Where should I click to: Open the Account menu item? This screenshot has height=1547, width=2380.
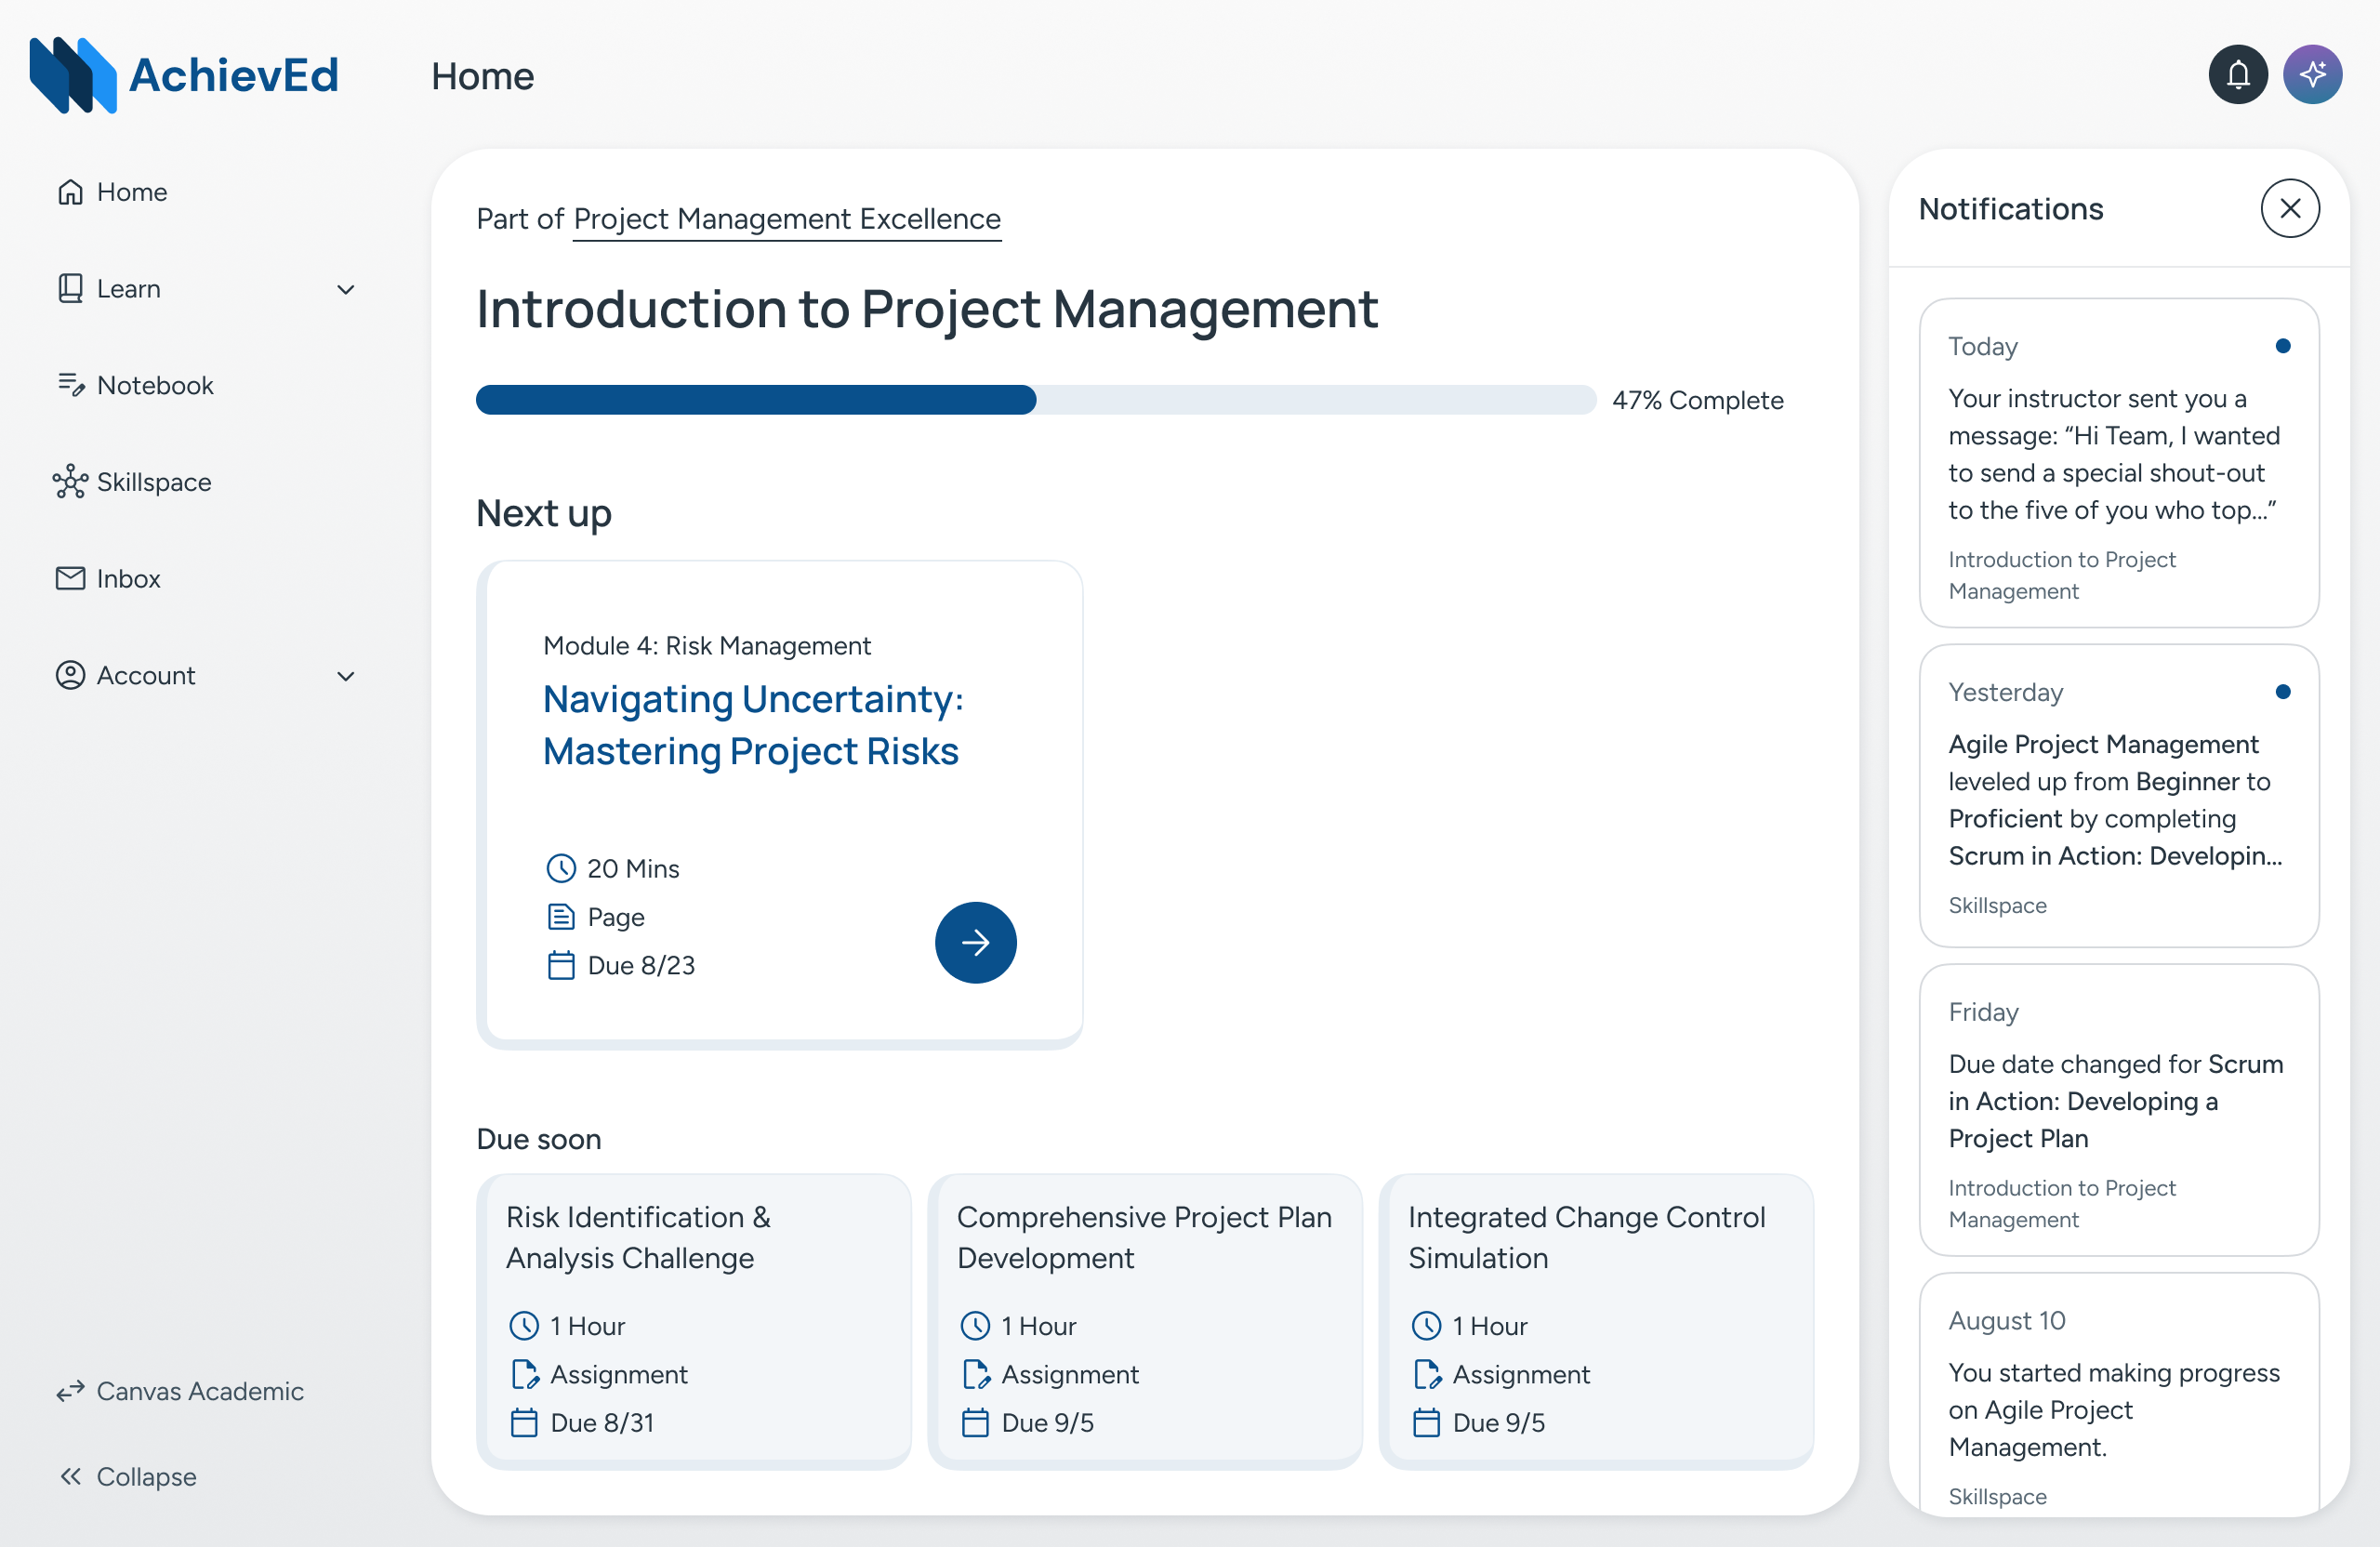[x=146, y=676]
